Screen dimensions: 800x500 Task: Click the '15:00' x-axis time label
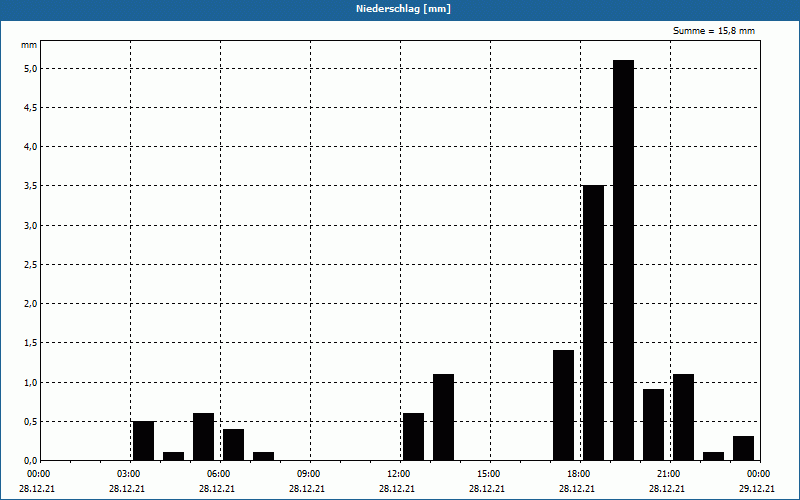[489, 474]
